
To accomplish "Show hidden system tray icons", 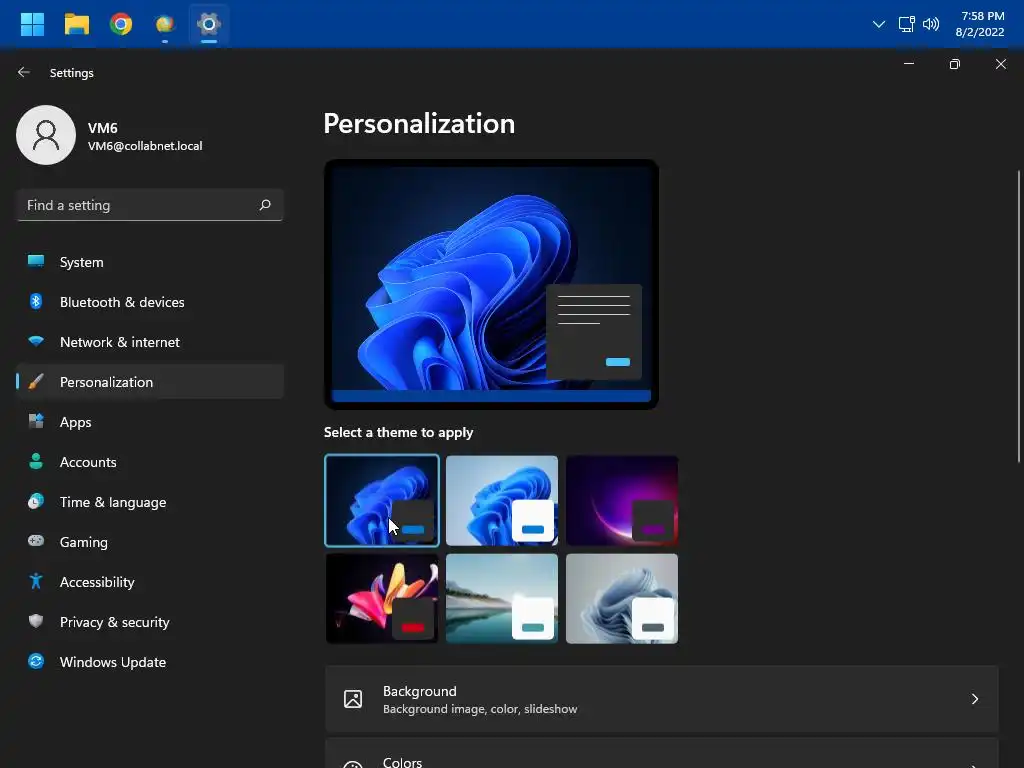I will pyautogui.click(x=879, y=24).
